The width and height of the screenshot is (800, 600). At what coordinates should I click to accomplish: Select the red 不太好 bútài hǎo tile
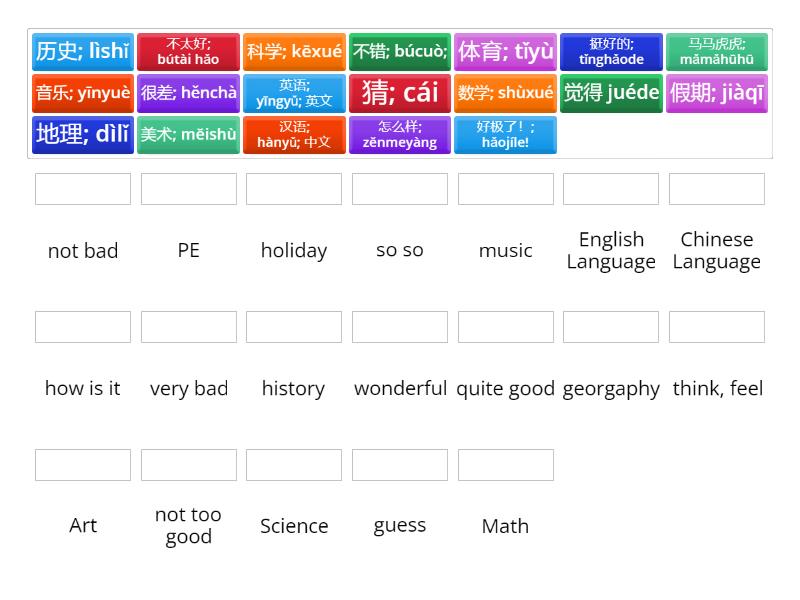coord(188,52)
